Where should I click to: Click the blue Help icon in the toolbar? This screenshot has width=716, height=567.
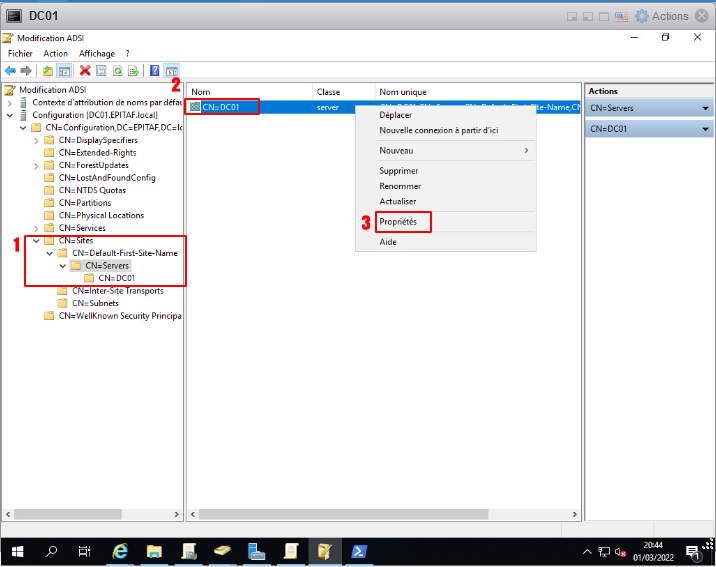pyautogui.click(x=154, y=71)
